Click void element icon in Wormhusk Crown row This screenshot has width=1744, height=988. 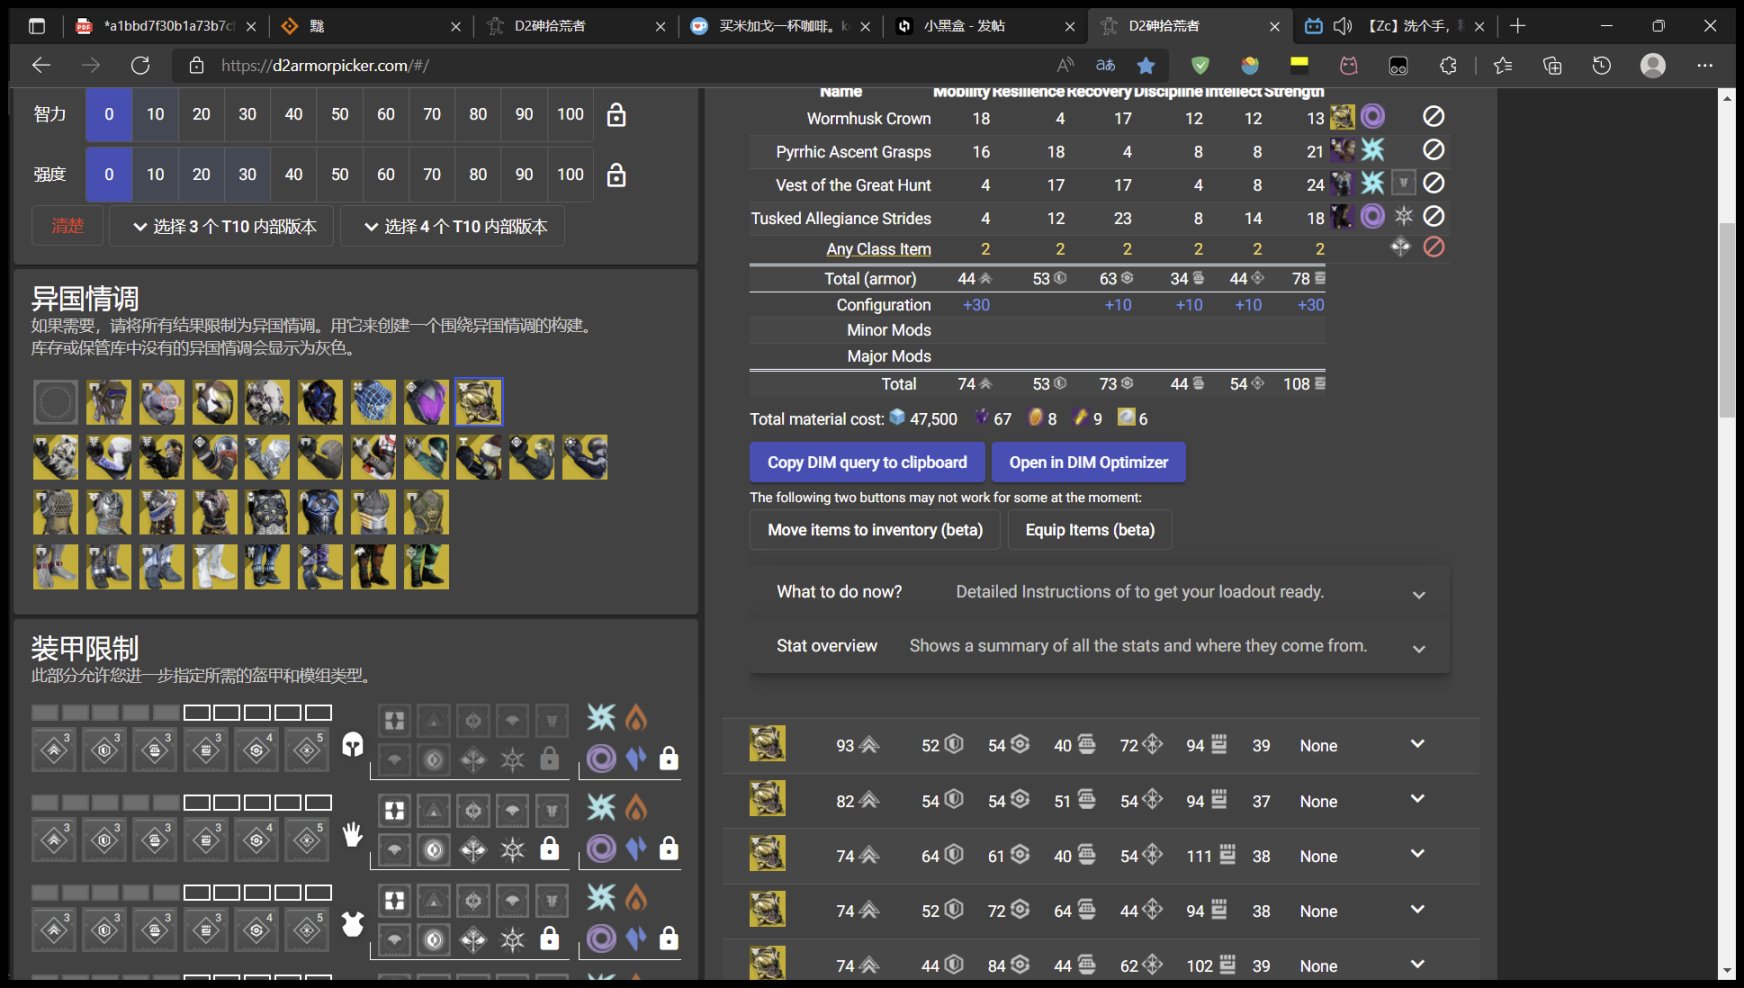(x=1373, y=117)
